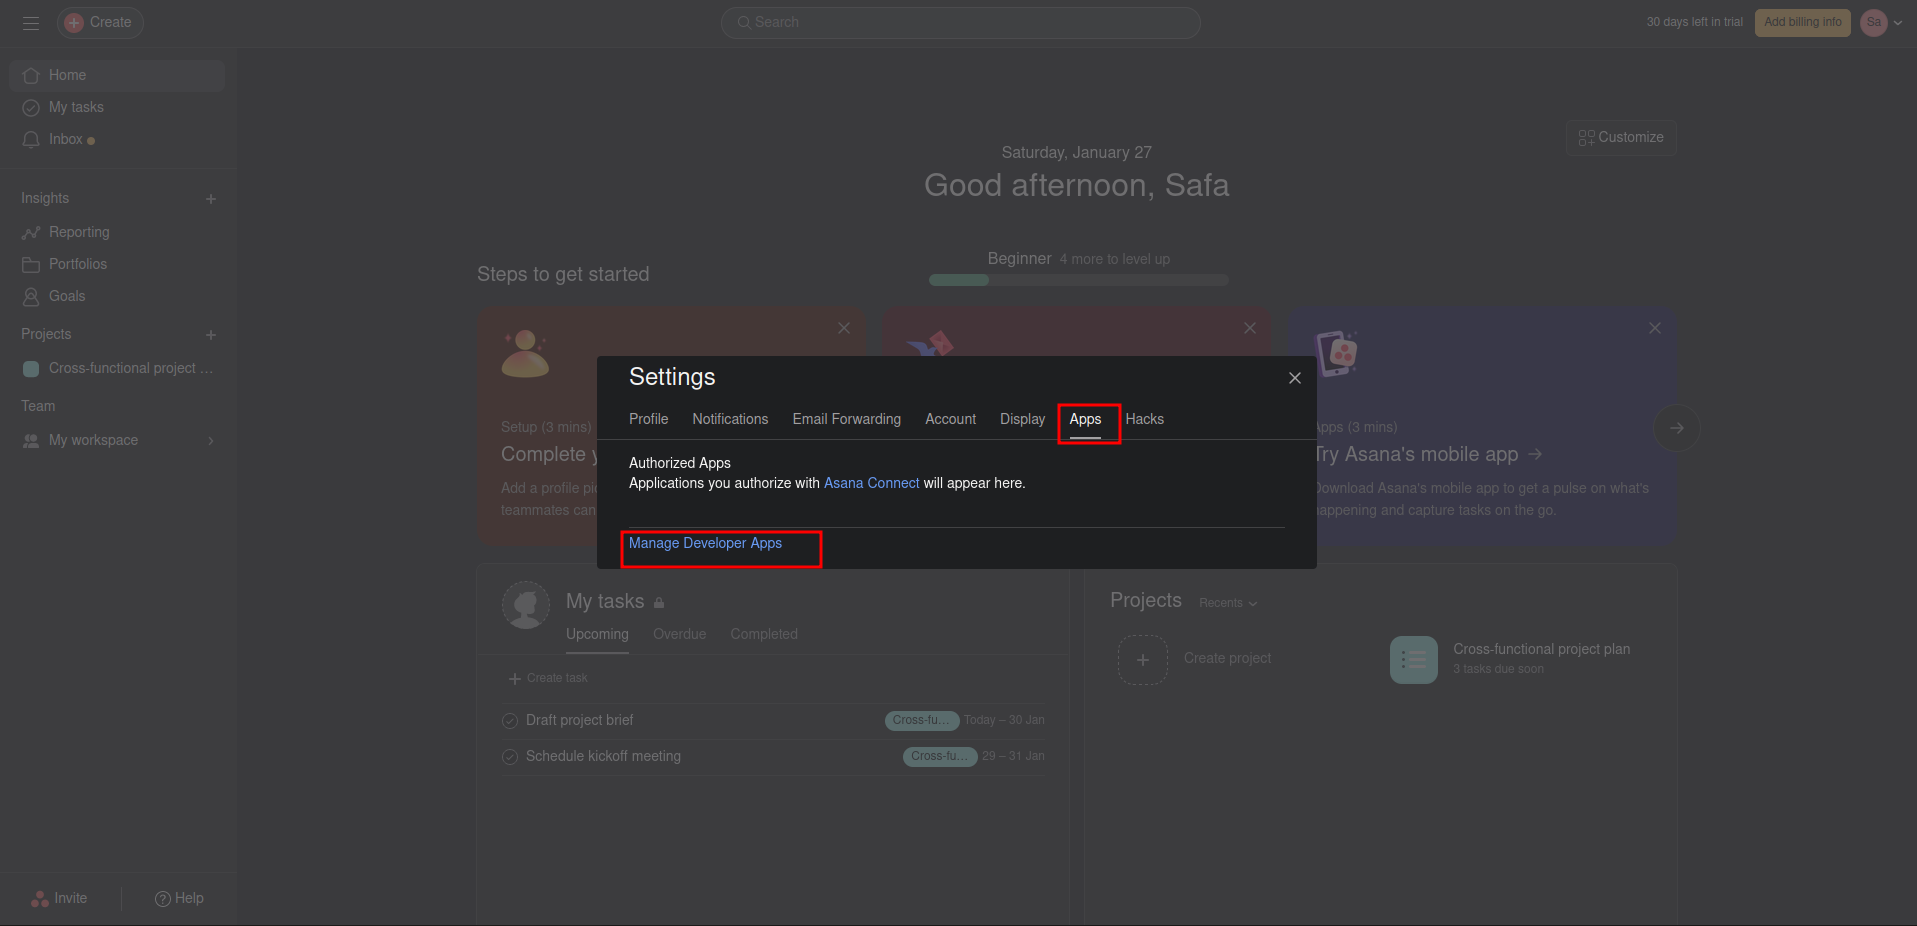
Task: Go to Home in sidebar
Action: click(x=117, y=75)
